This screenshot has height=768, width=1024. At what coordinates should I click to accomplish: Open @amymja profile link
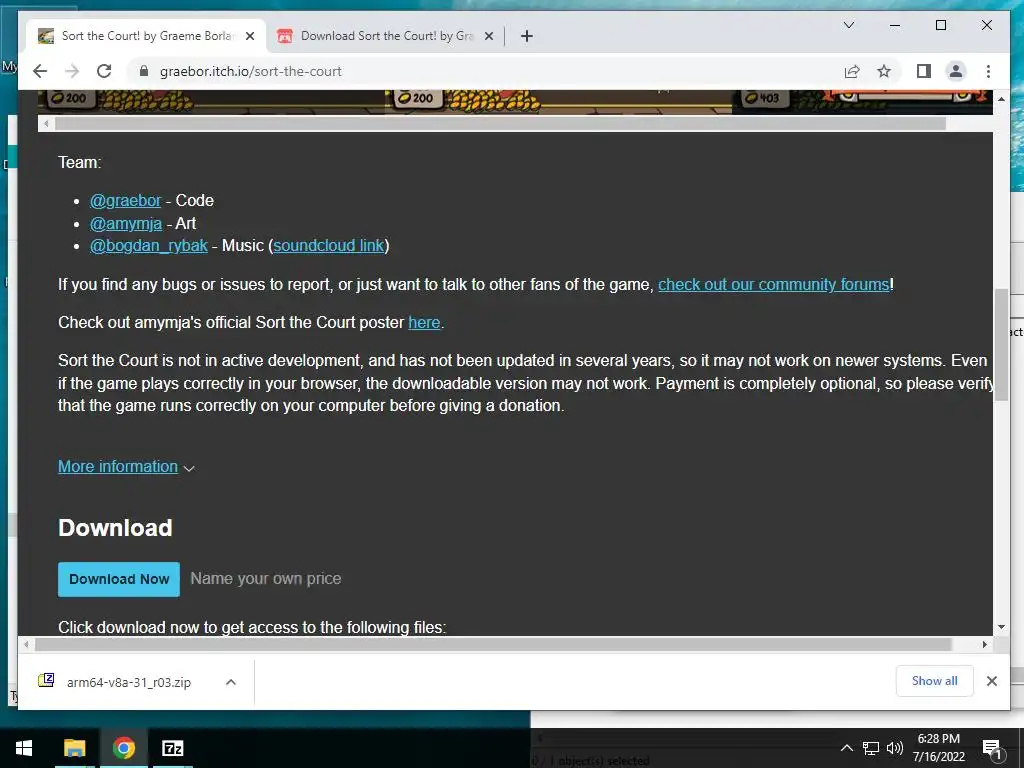point(126,223)
